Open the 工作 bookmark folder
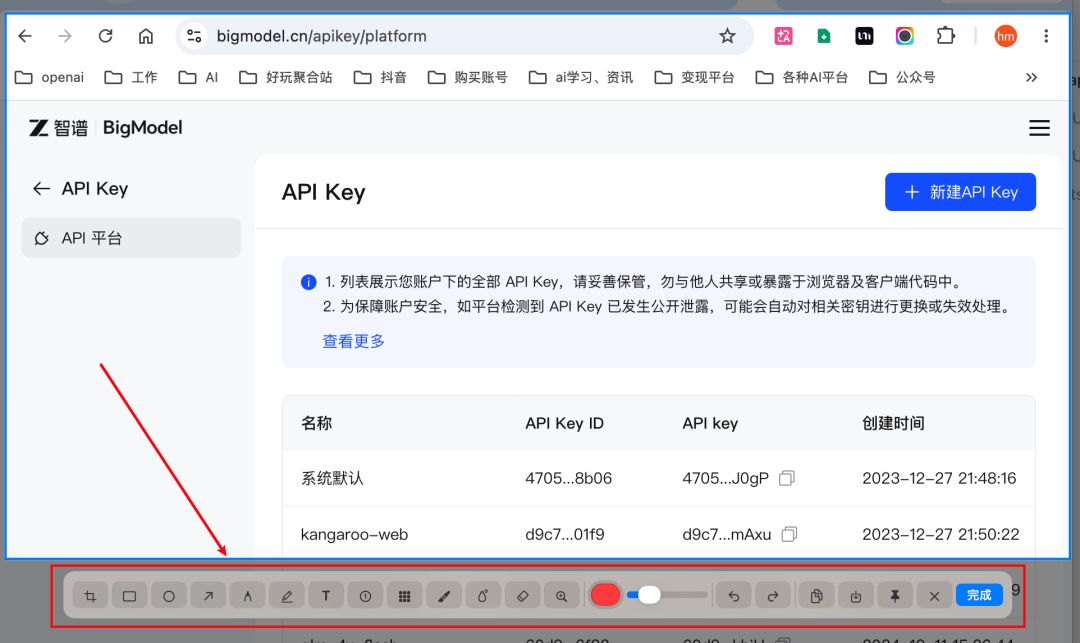Viewport: 1080px width, 643px height. click(131, 77)
